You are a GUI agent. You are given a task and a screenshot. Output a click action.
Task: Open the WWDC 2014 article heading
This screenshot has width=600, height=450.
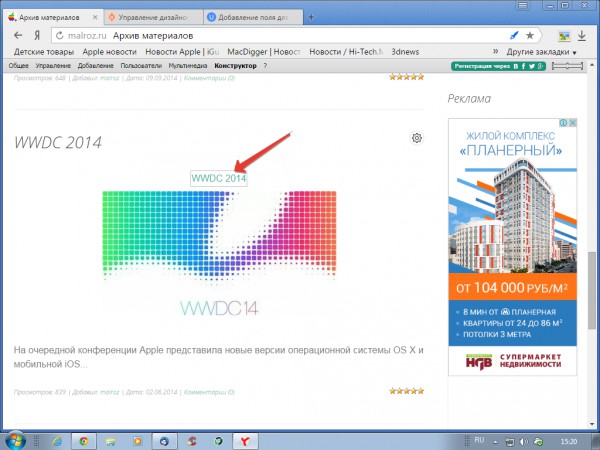(x=58, y=143)
